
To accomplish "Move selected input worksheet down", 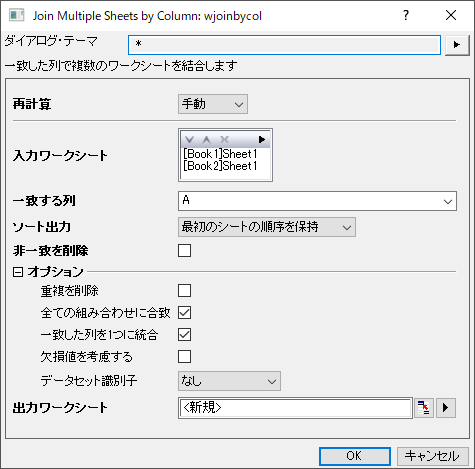I will pyautogui.click(x=189, y=139).
